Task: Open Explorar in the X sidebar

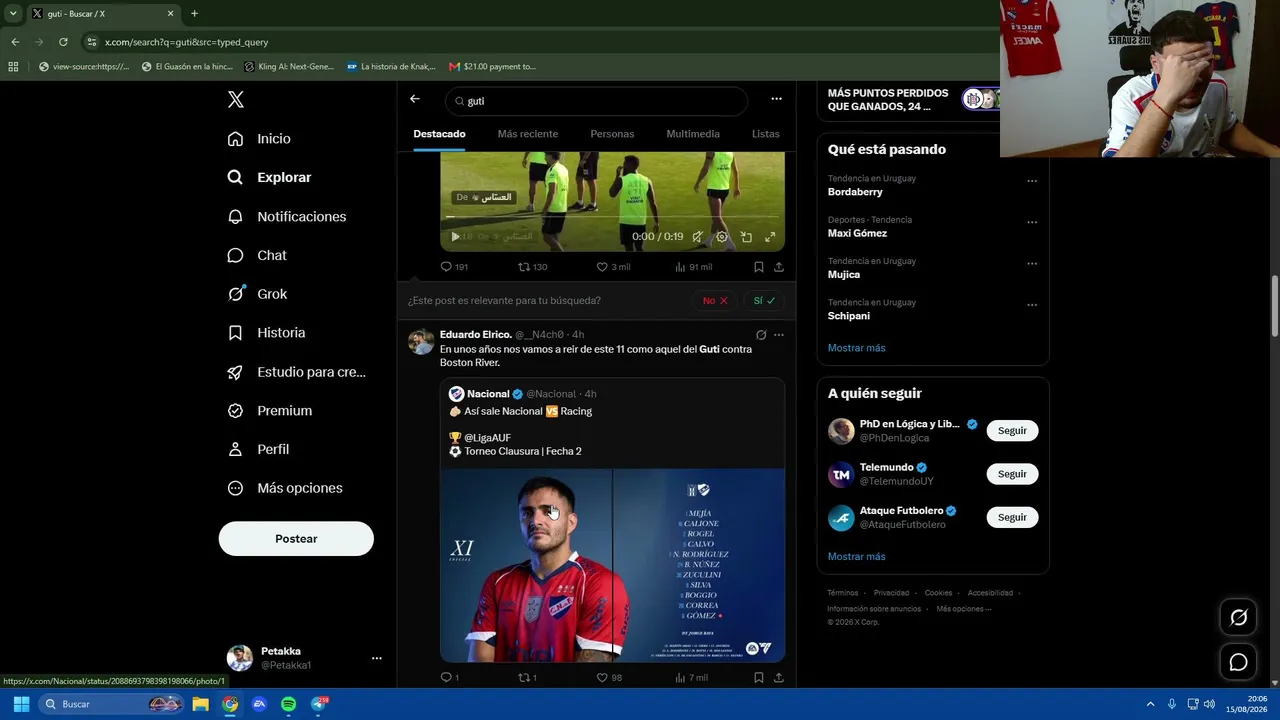Action: [269, 177]
